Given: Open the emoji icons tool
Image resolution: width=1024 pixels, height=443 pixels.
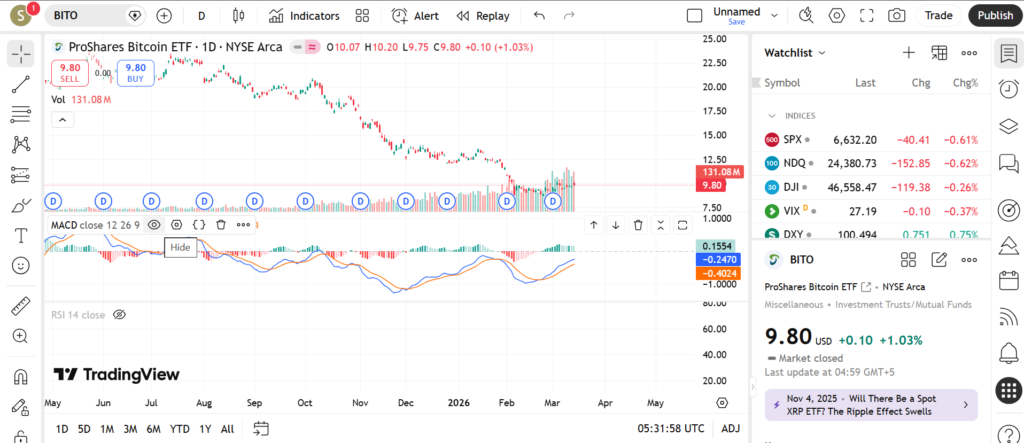Looking at the screenshot, I should coord(20,266).
